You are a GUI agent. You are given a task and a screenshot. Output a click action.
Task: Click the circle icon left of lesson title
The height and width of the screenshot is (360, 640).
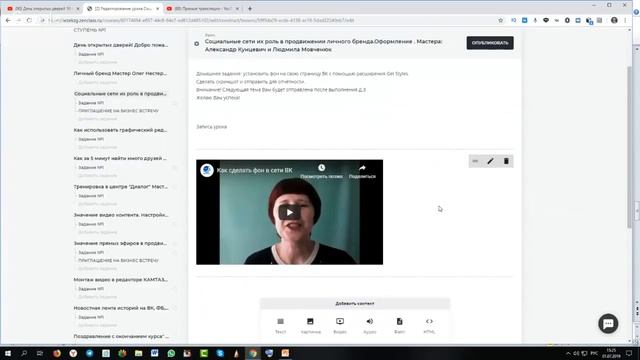[x=197, y=44]
